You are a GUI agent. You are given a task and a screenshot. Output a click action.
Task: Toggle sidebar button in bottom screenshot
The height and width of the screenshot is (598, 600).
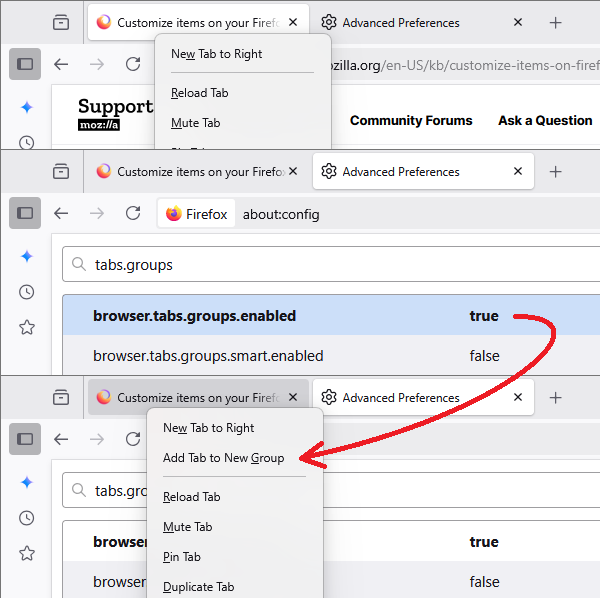click(x=25, y=439)
